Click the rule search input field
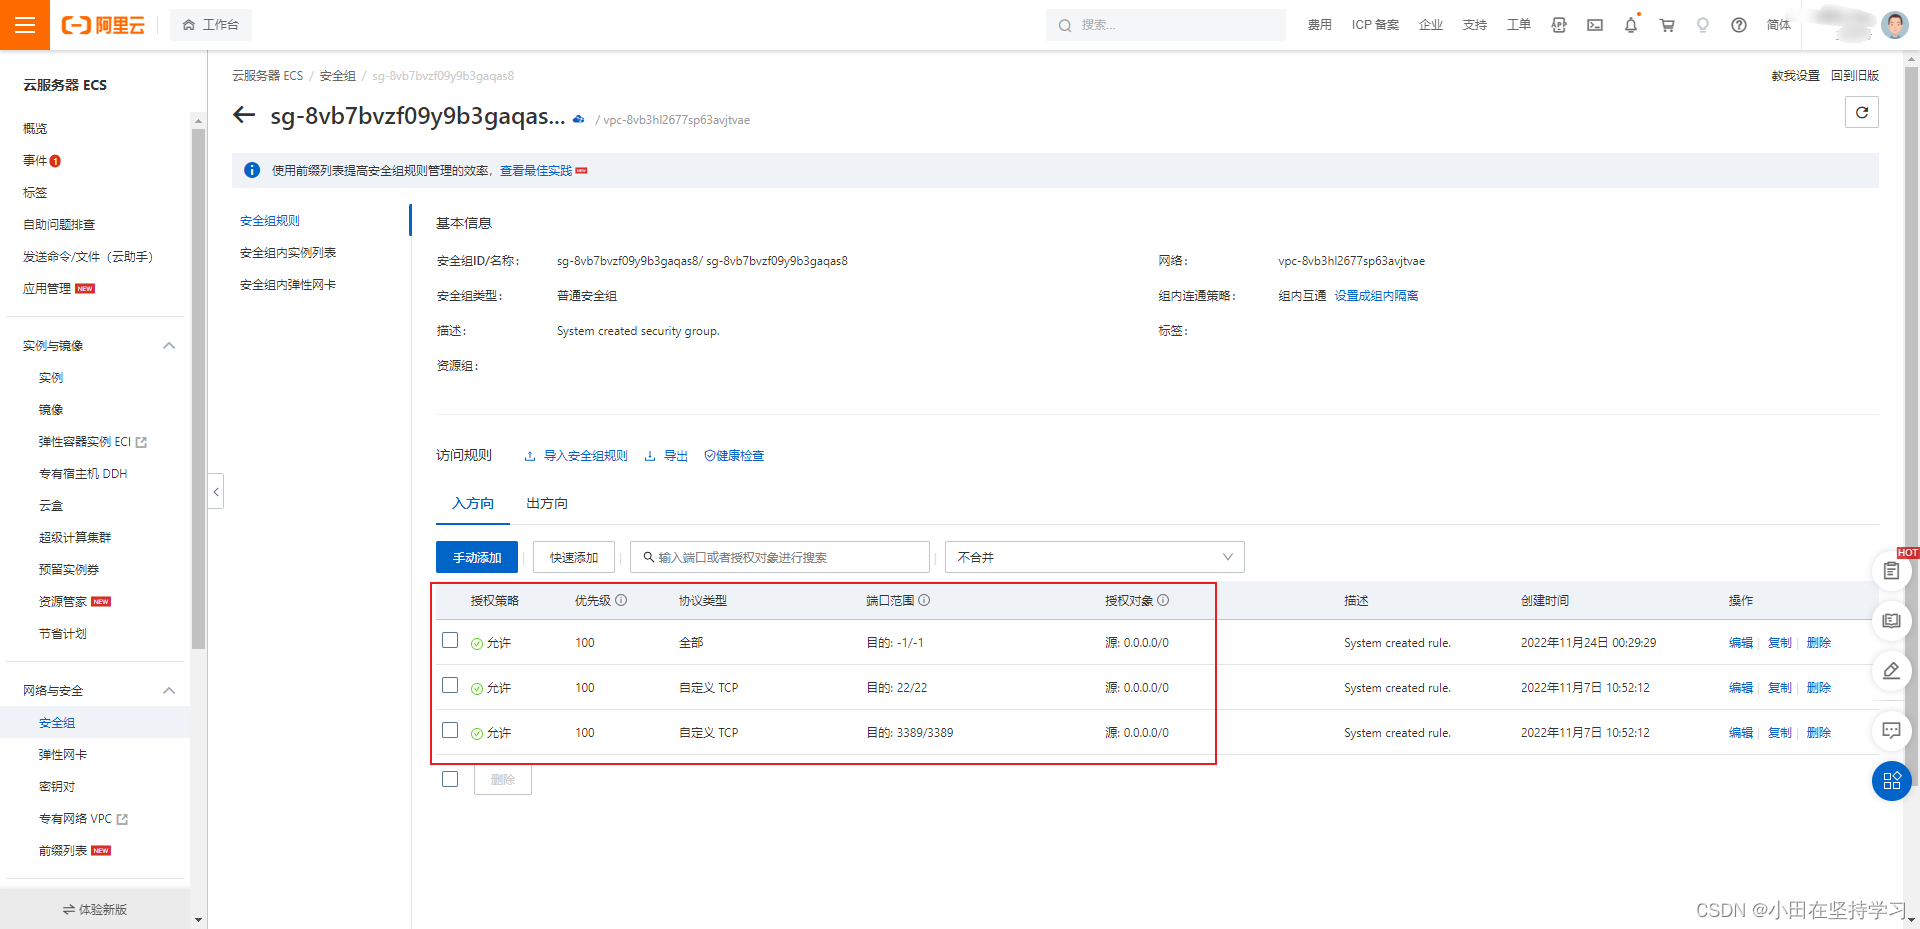The height and width of the screenshot is (929, 1920). [780, 557]
